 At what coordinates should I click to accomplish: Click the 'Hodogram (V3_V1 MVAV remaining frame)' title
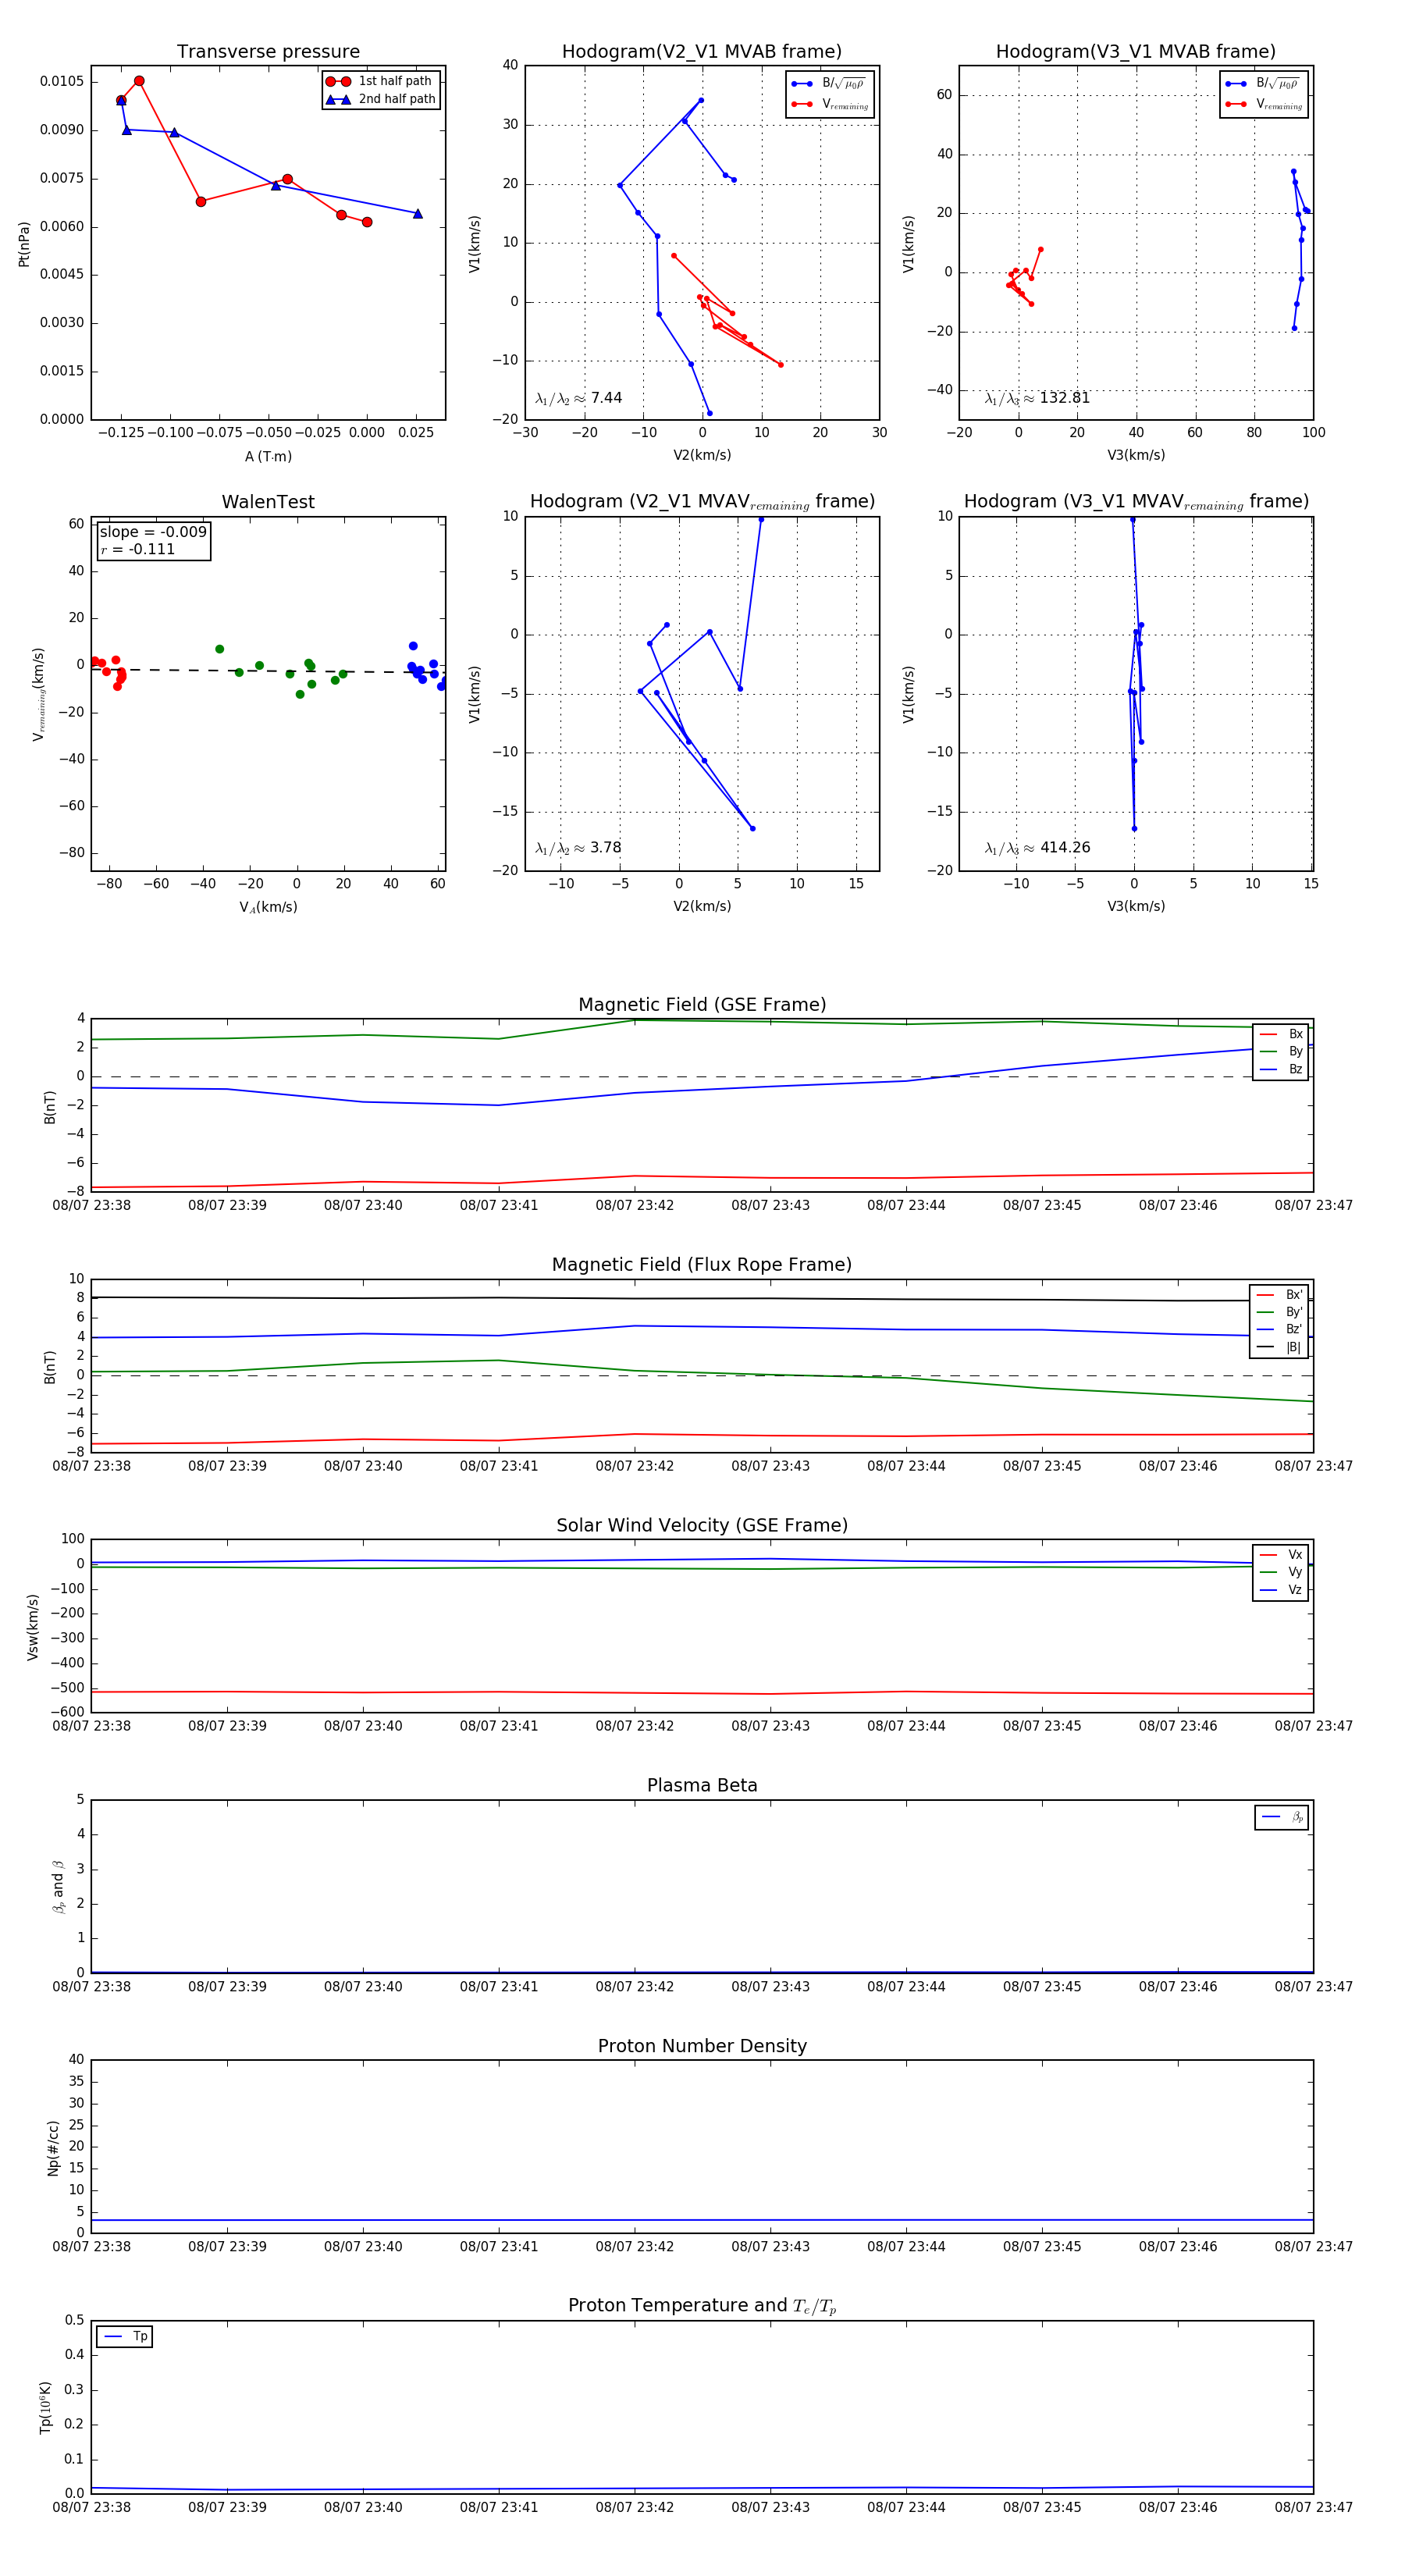click(x=1136, y=502)
